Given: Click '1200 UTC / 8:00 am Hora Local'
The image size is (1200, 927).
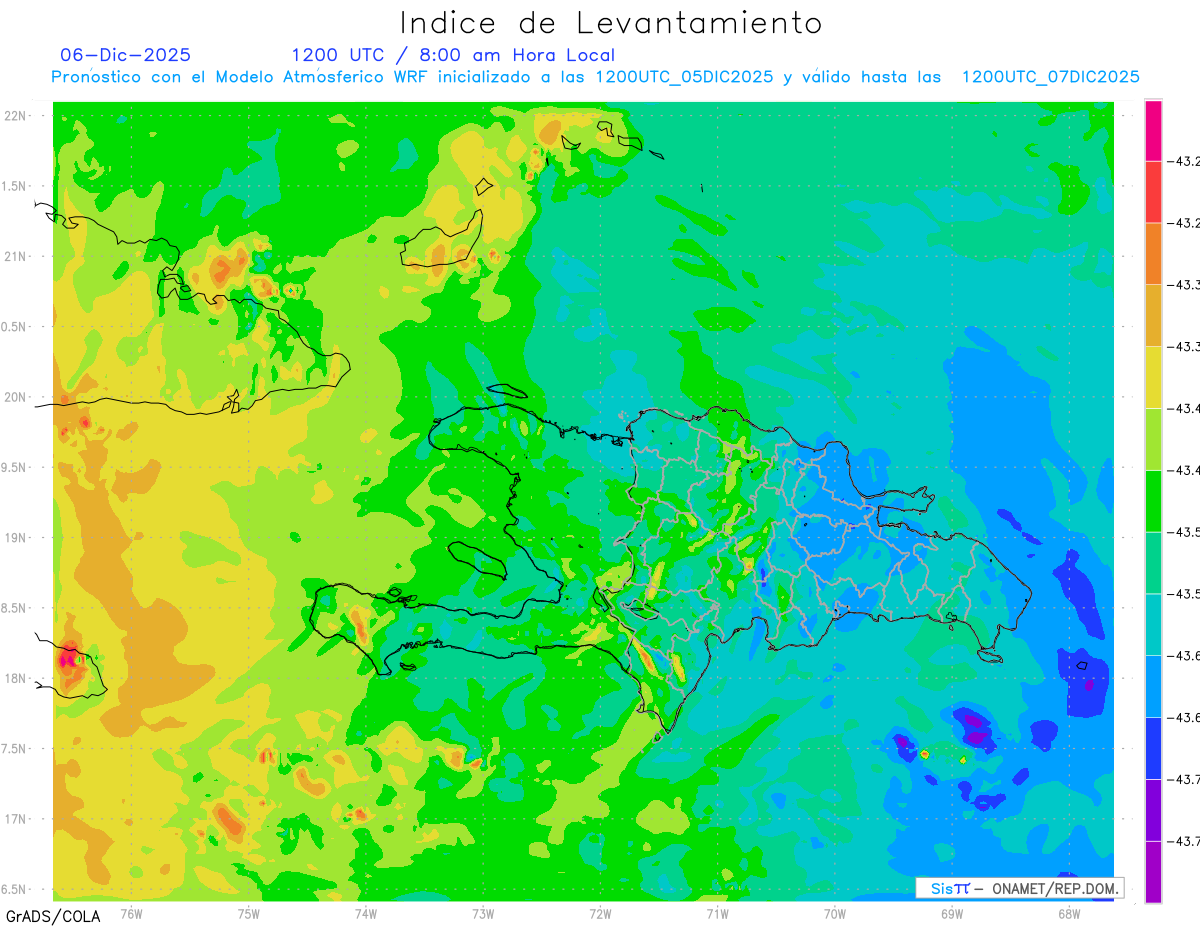Looking at the screenshot, I should (453, 55).
